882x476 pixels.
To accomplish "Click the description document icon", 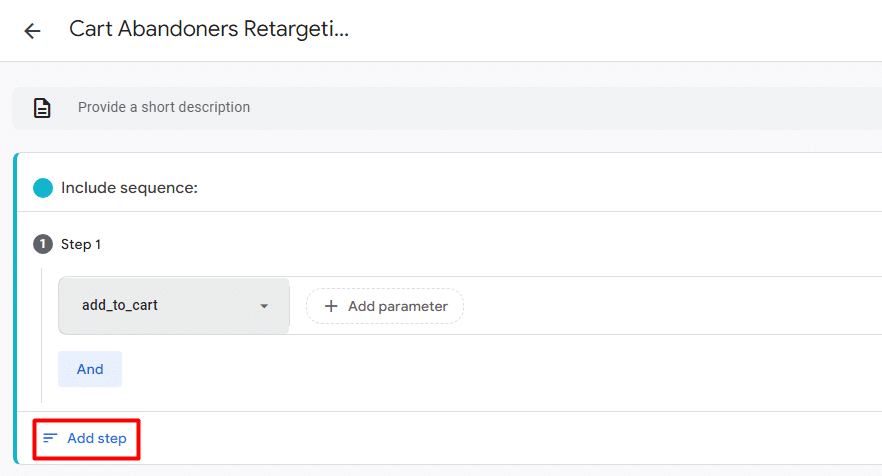I will coord(42,108).
